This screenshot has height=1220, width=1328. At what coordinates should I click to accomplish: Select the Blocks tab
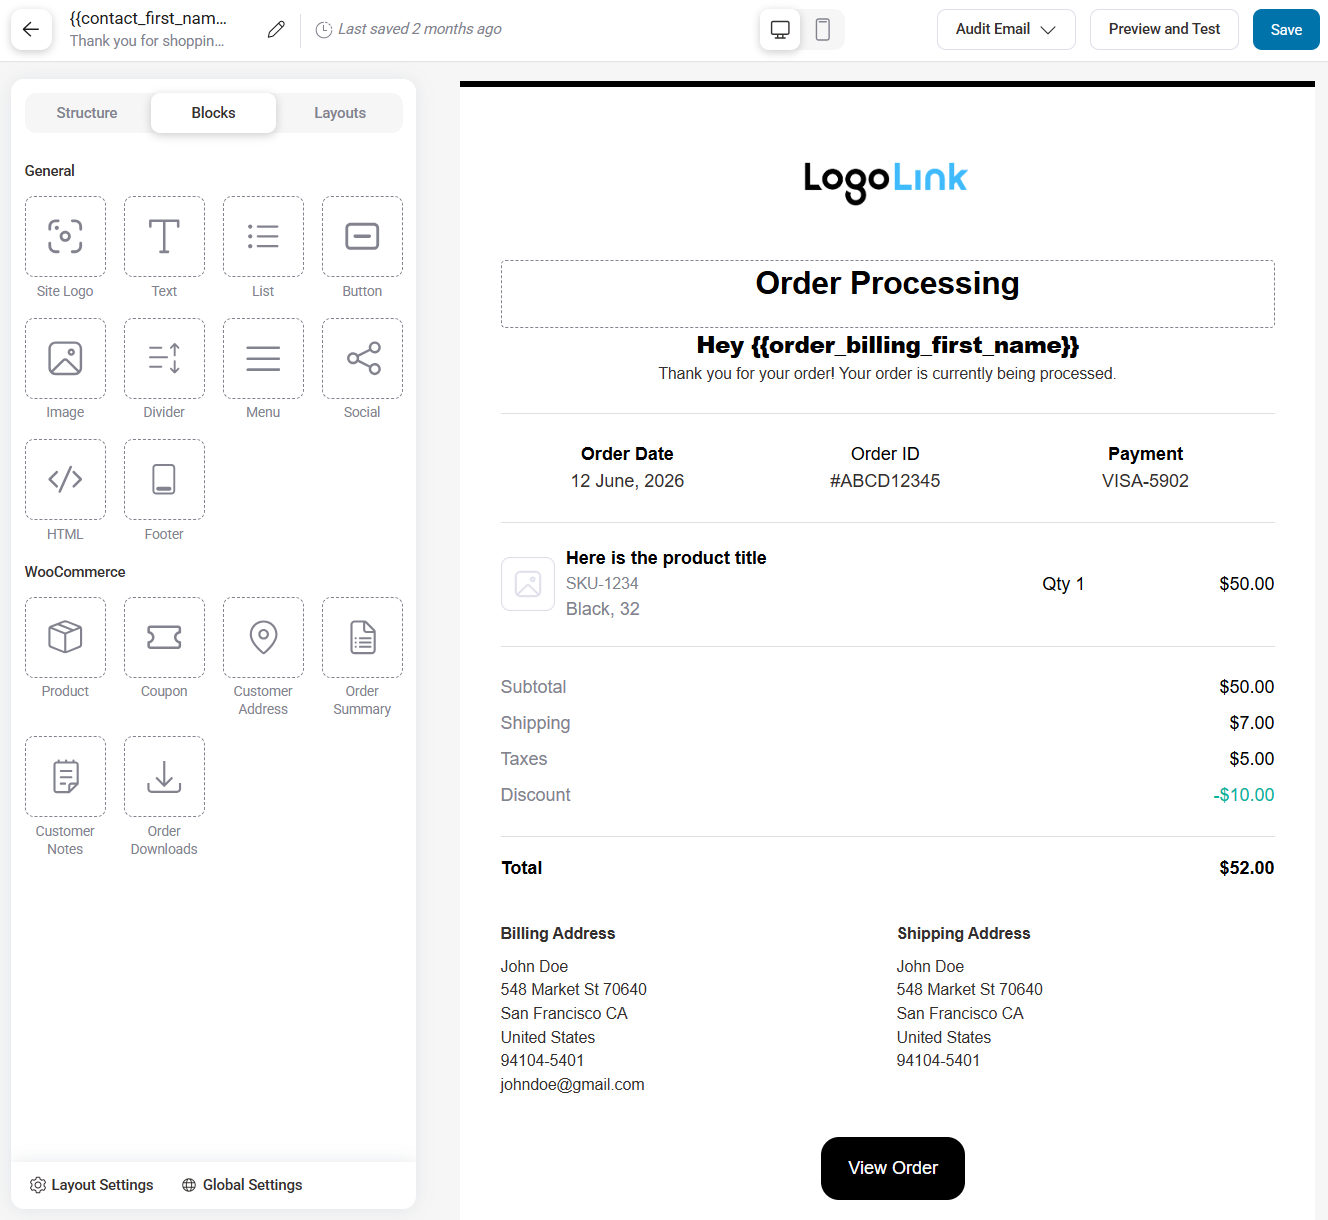pyautogui.click(x=213, y=113)
